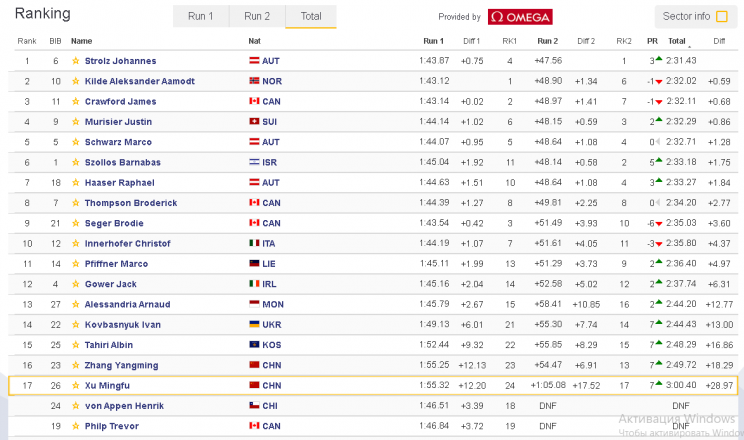
Task: Switch to the Run 1 tab
Action: click(x=201, y=16)
